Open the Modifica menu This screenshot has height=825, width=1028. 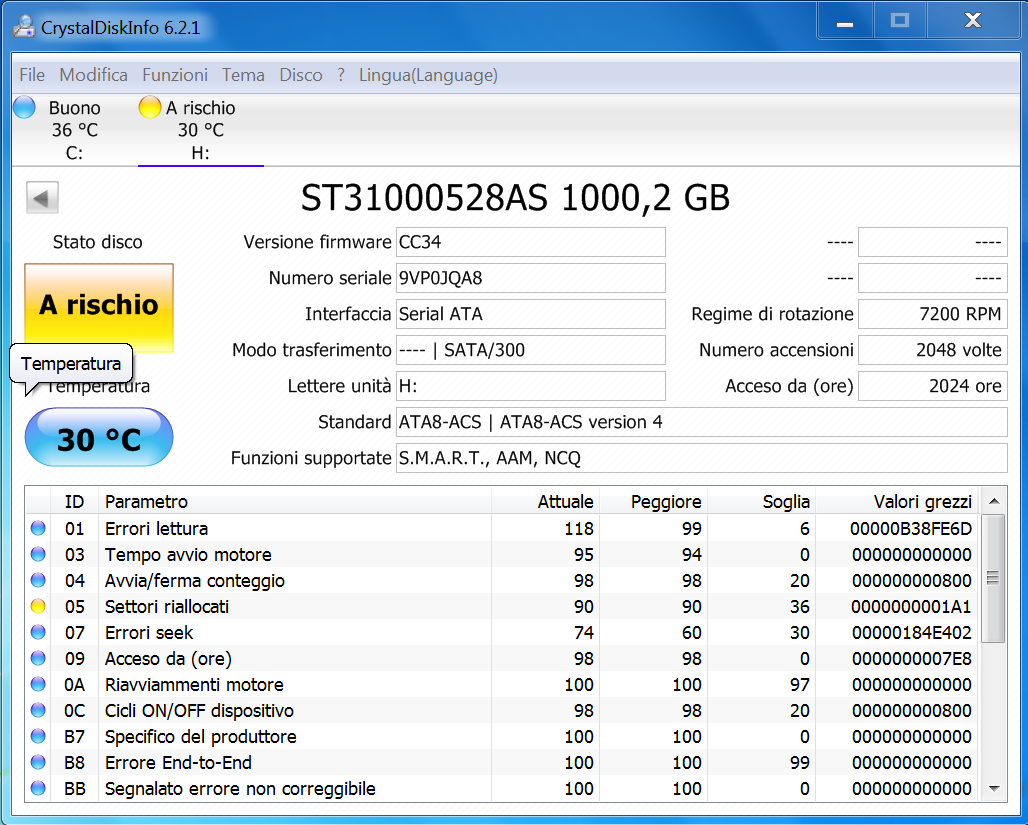[94, 75]
